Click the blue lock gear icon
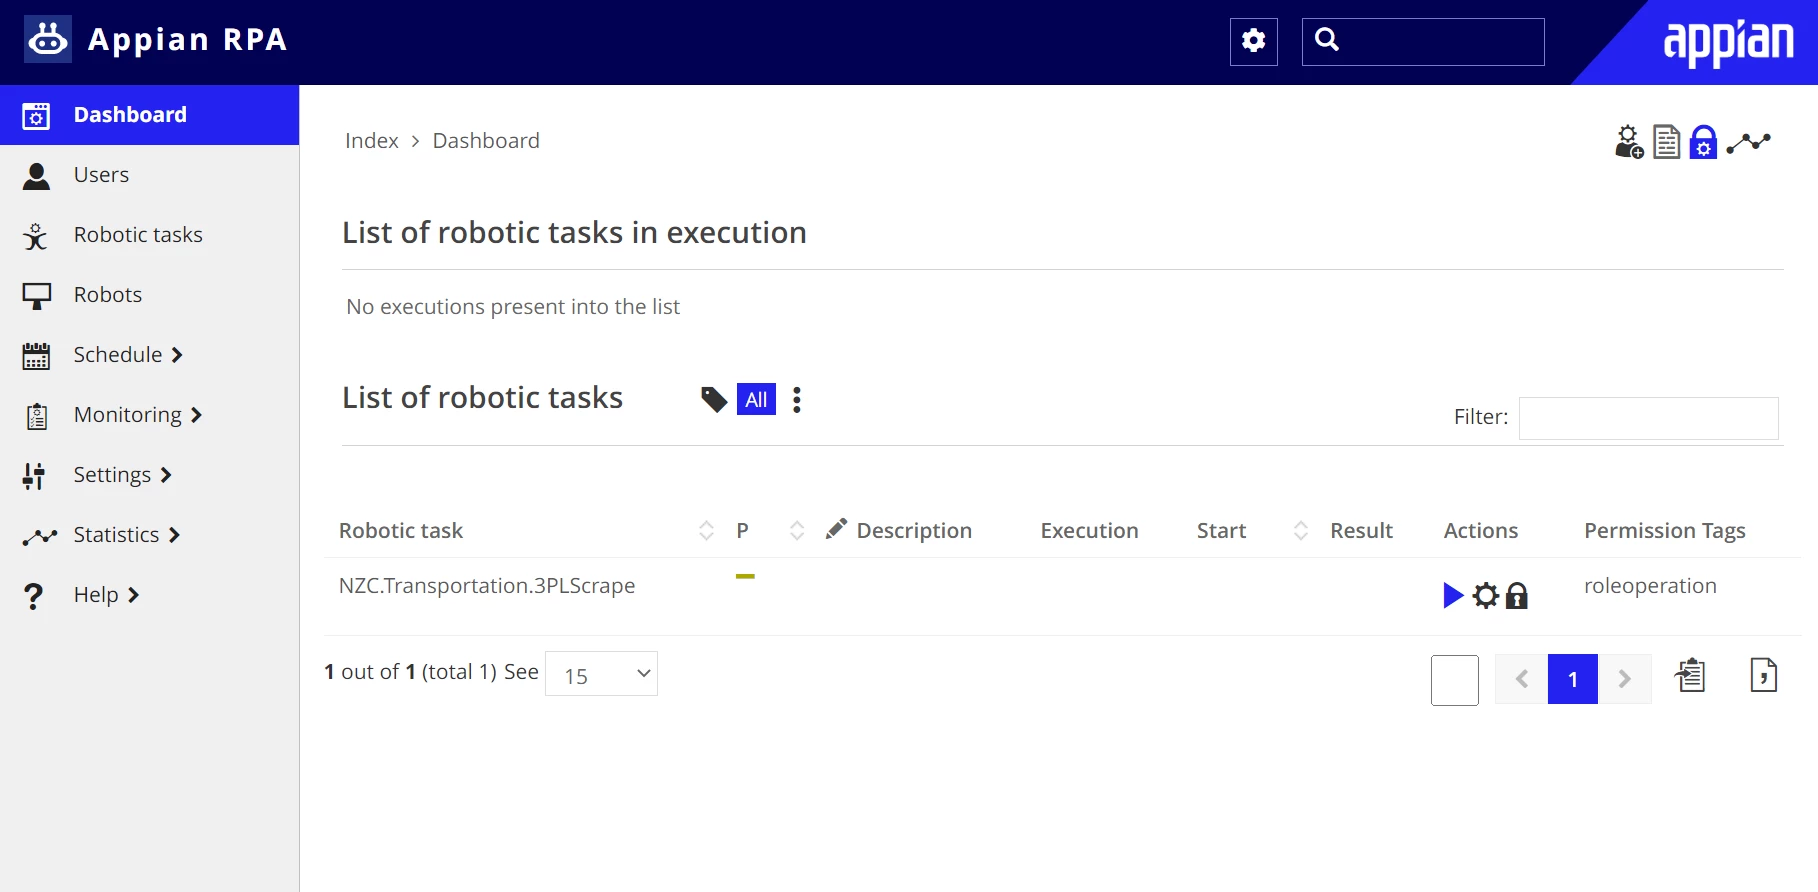Viewport: 1818px width, 892px height. click(x=1703, y=142)
